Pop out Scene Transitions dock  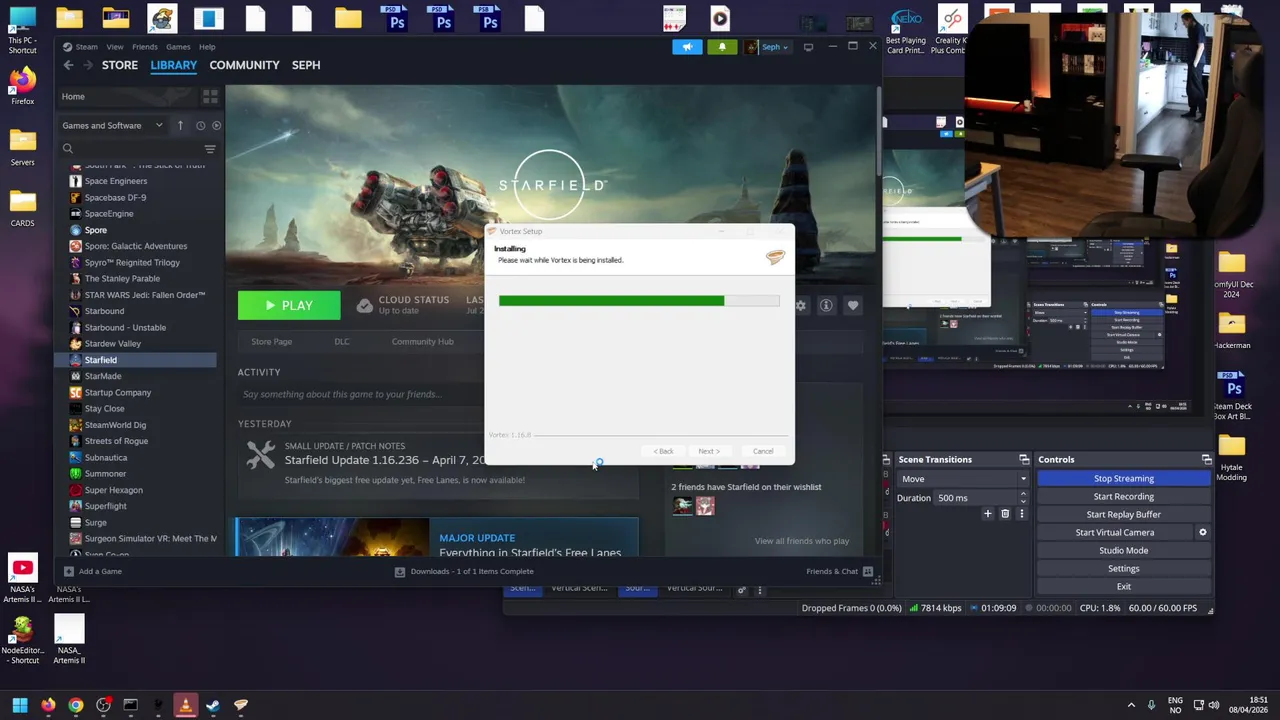pos(1024,459)
